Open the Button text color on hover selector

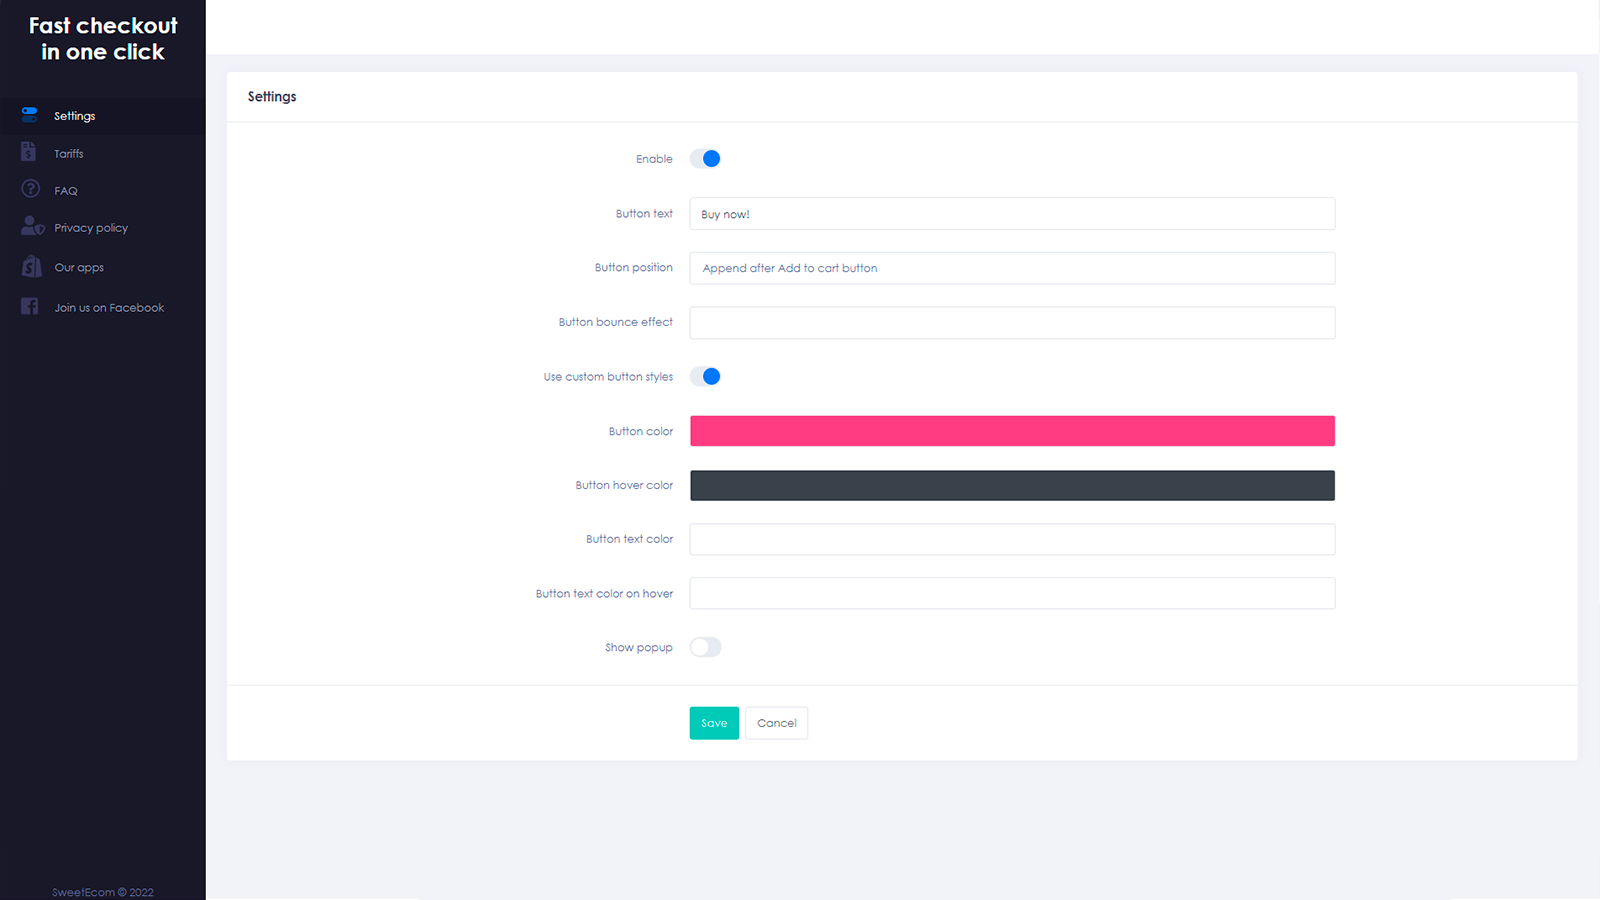pyautogui.click(x=1012, y=593)
